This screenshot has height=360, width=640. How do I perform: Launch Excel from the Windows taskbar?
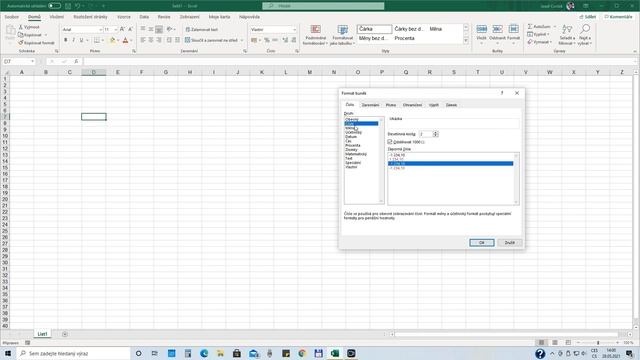[x=335, y=353]
